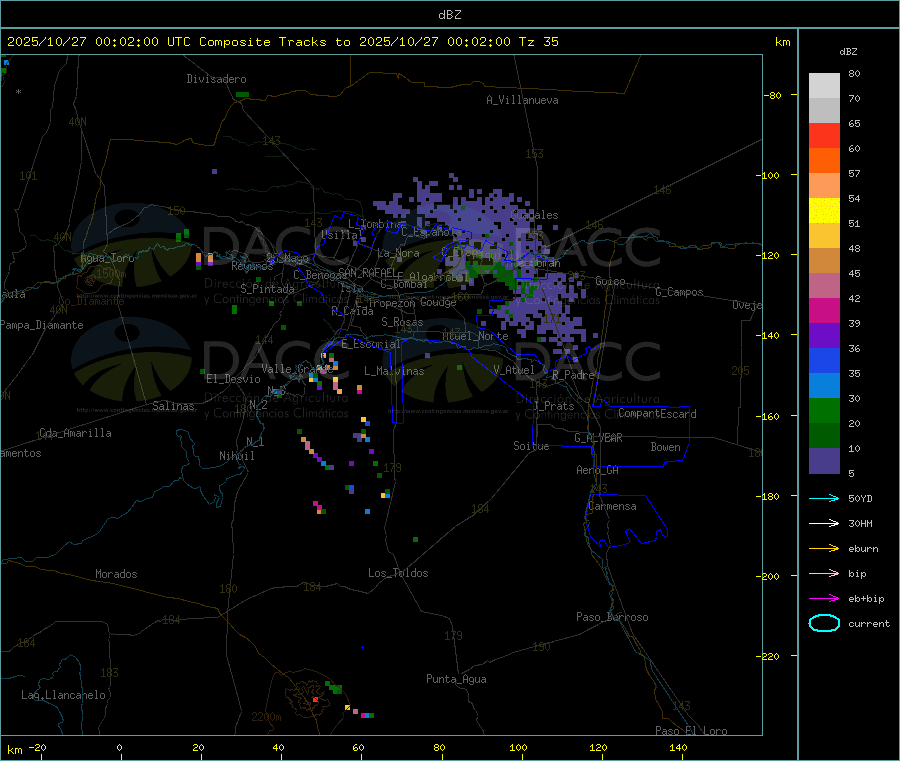Viewport: 900px width, 761px height.
Task: Click the V_Atuel map label
Action: pyautogui.click(x=514, y=370)
